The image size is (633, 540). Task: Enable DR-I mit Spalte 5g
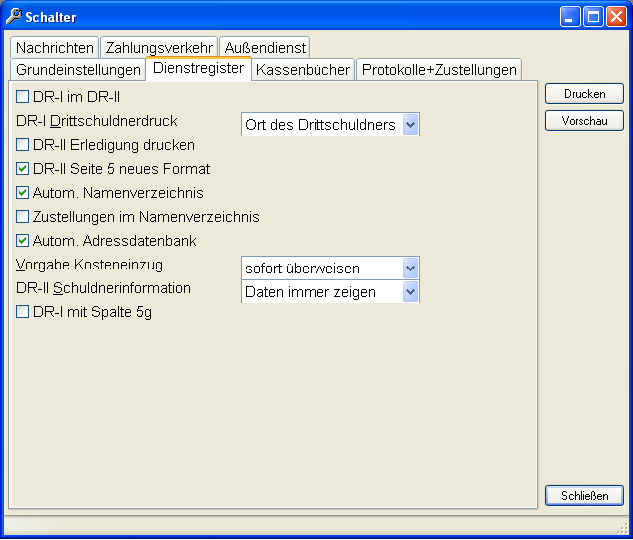(x=22, y=312)
